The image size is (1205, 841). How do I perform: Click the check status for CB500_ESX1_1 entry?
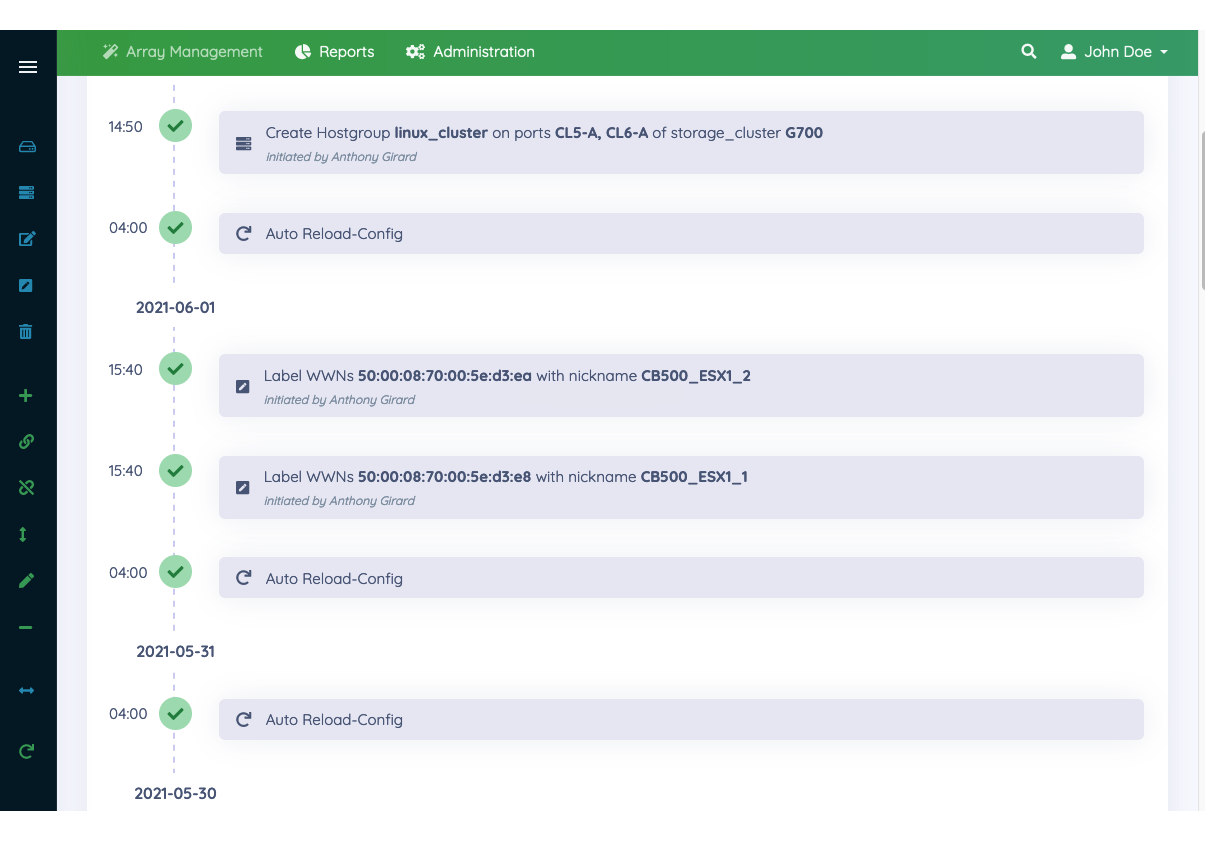pos(176,470)
